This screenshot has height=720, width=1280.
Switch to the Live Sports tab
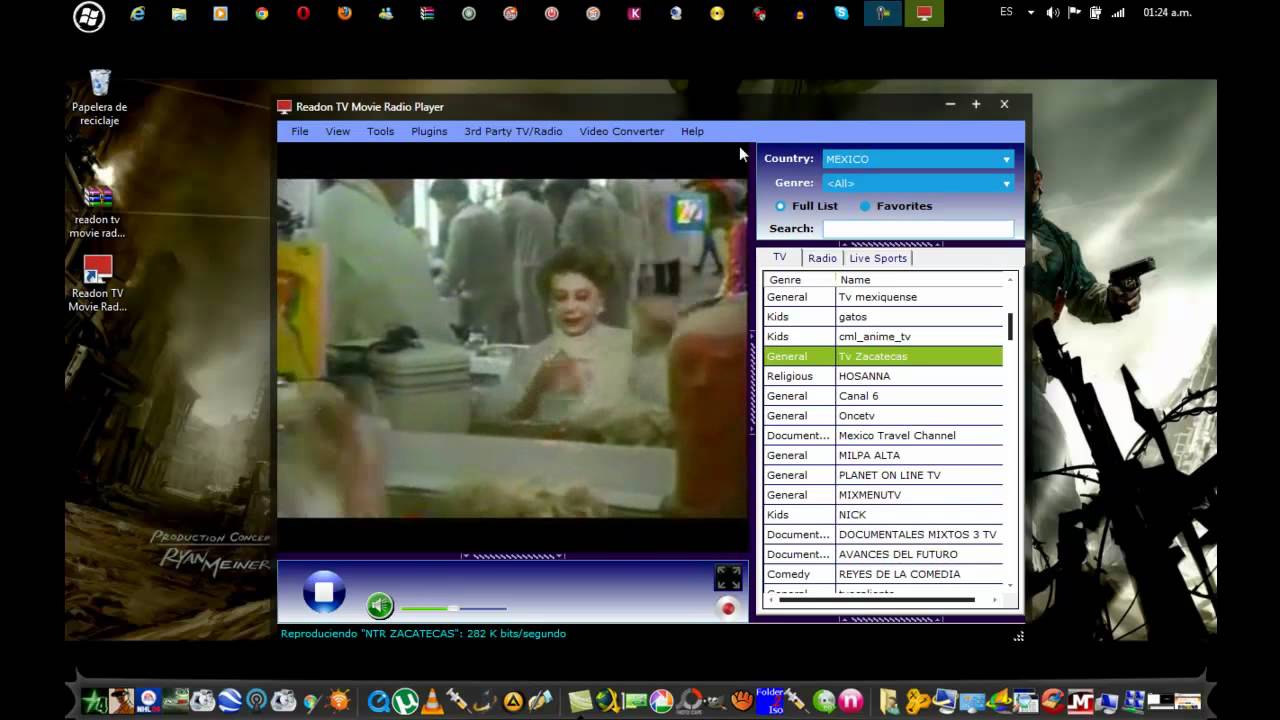click(x=878, y=258)
